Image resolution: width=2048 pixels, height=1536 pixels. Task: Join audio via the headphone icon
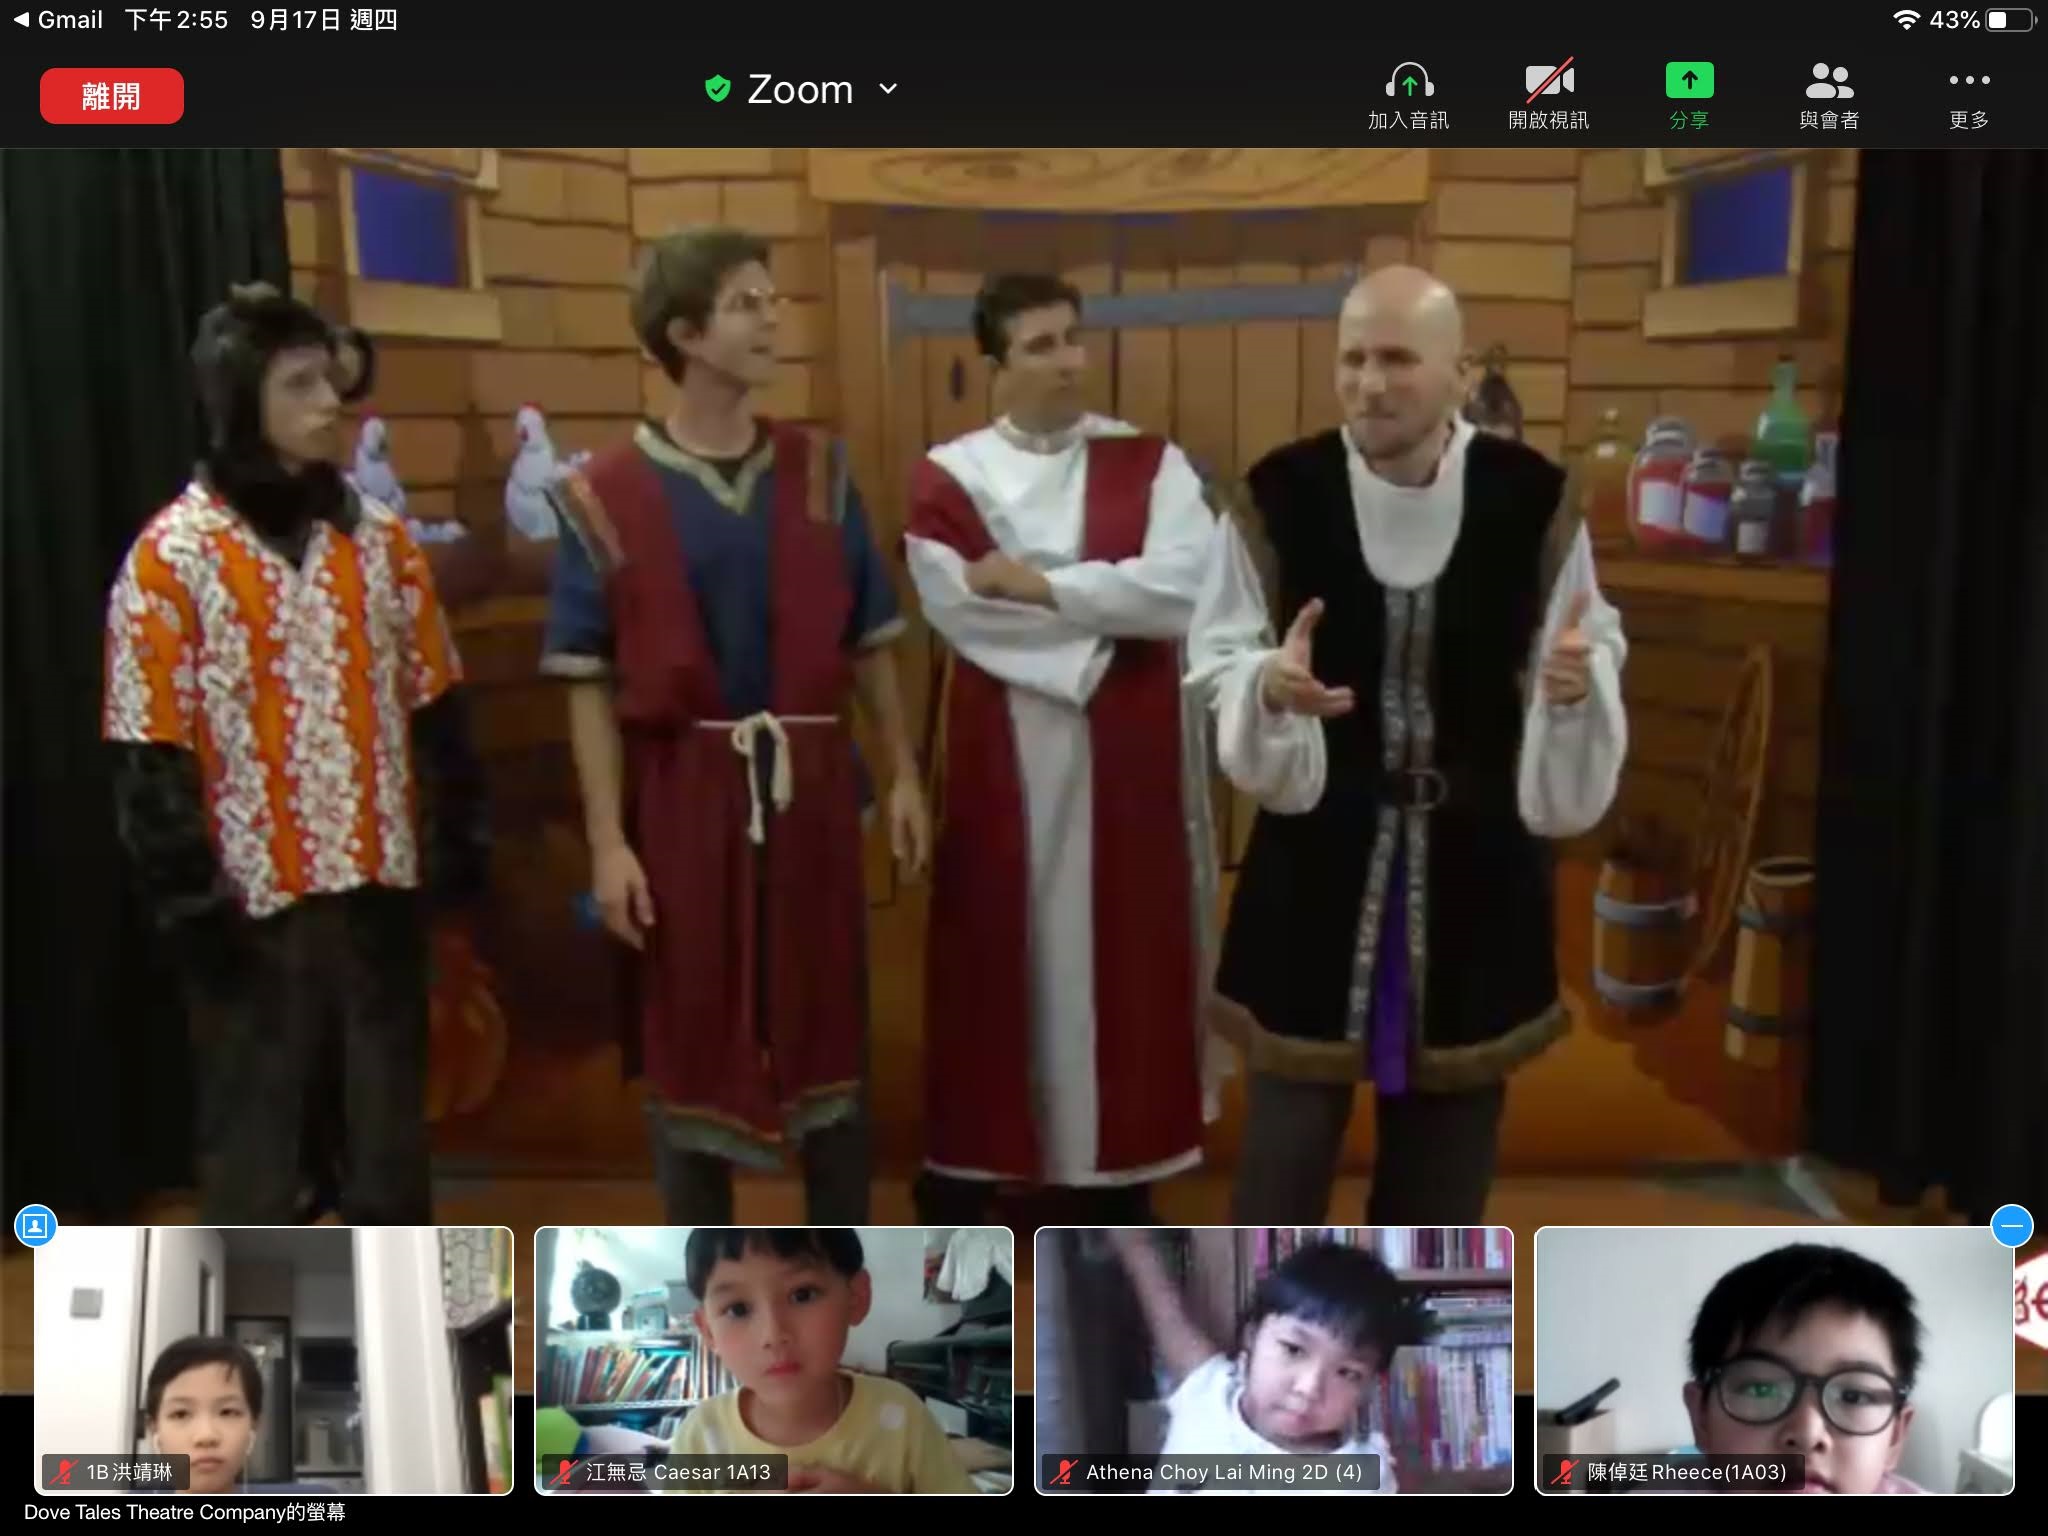[1409, 80]
